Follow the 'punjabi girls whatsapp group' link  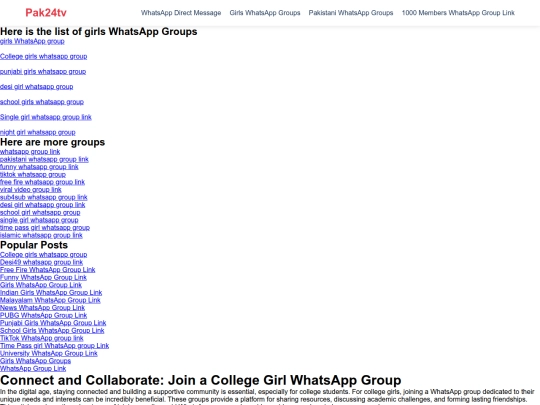click(43, 72)
